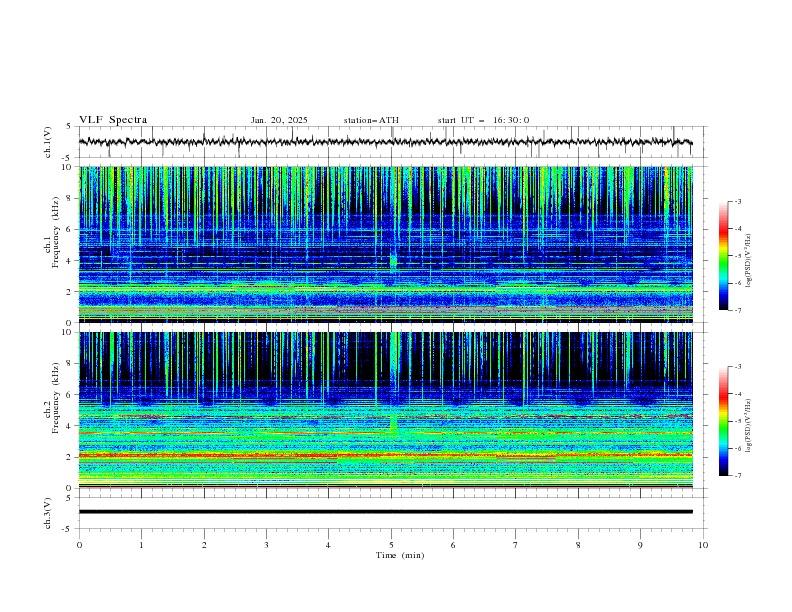Click the 'VLF Spectra' title text
The image size is (792, 612).
tap(113, 120)
